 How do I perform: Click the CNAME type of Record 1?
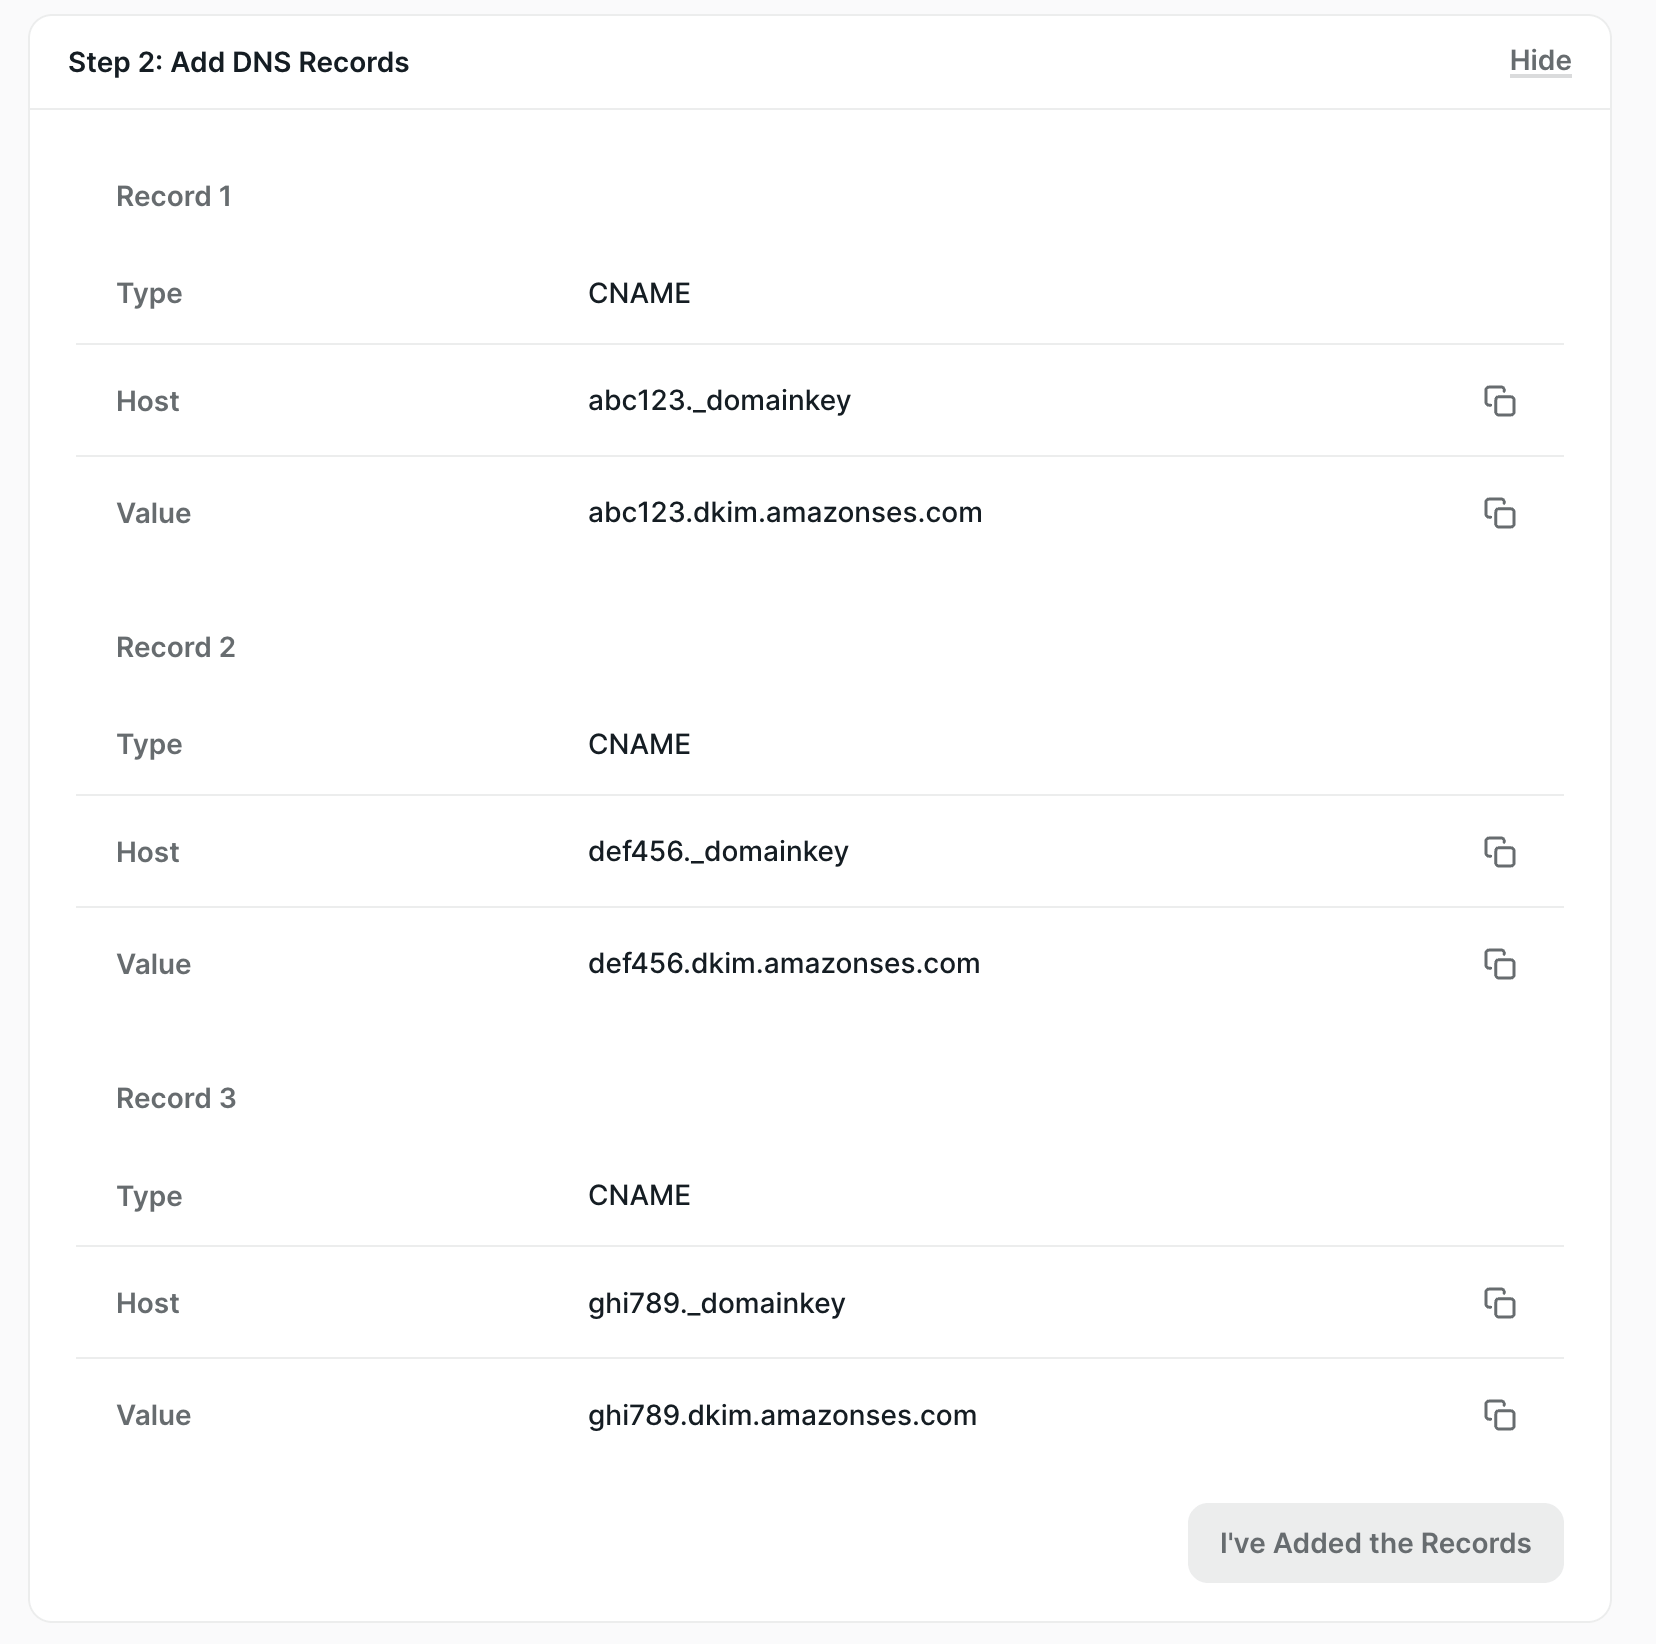click(x=639, y=293)
